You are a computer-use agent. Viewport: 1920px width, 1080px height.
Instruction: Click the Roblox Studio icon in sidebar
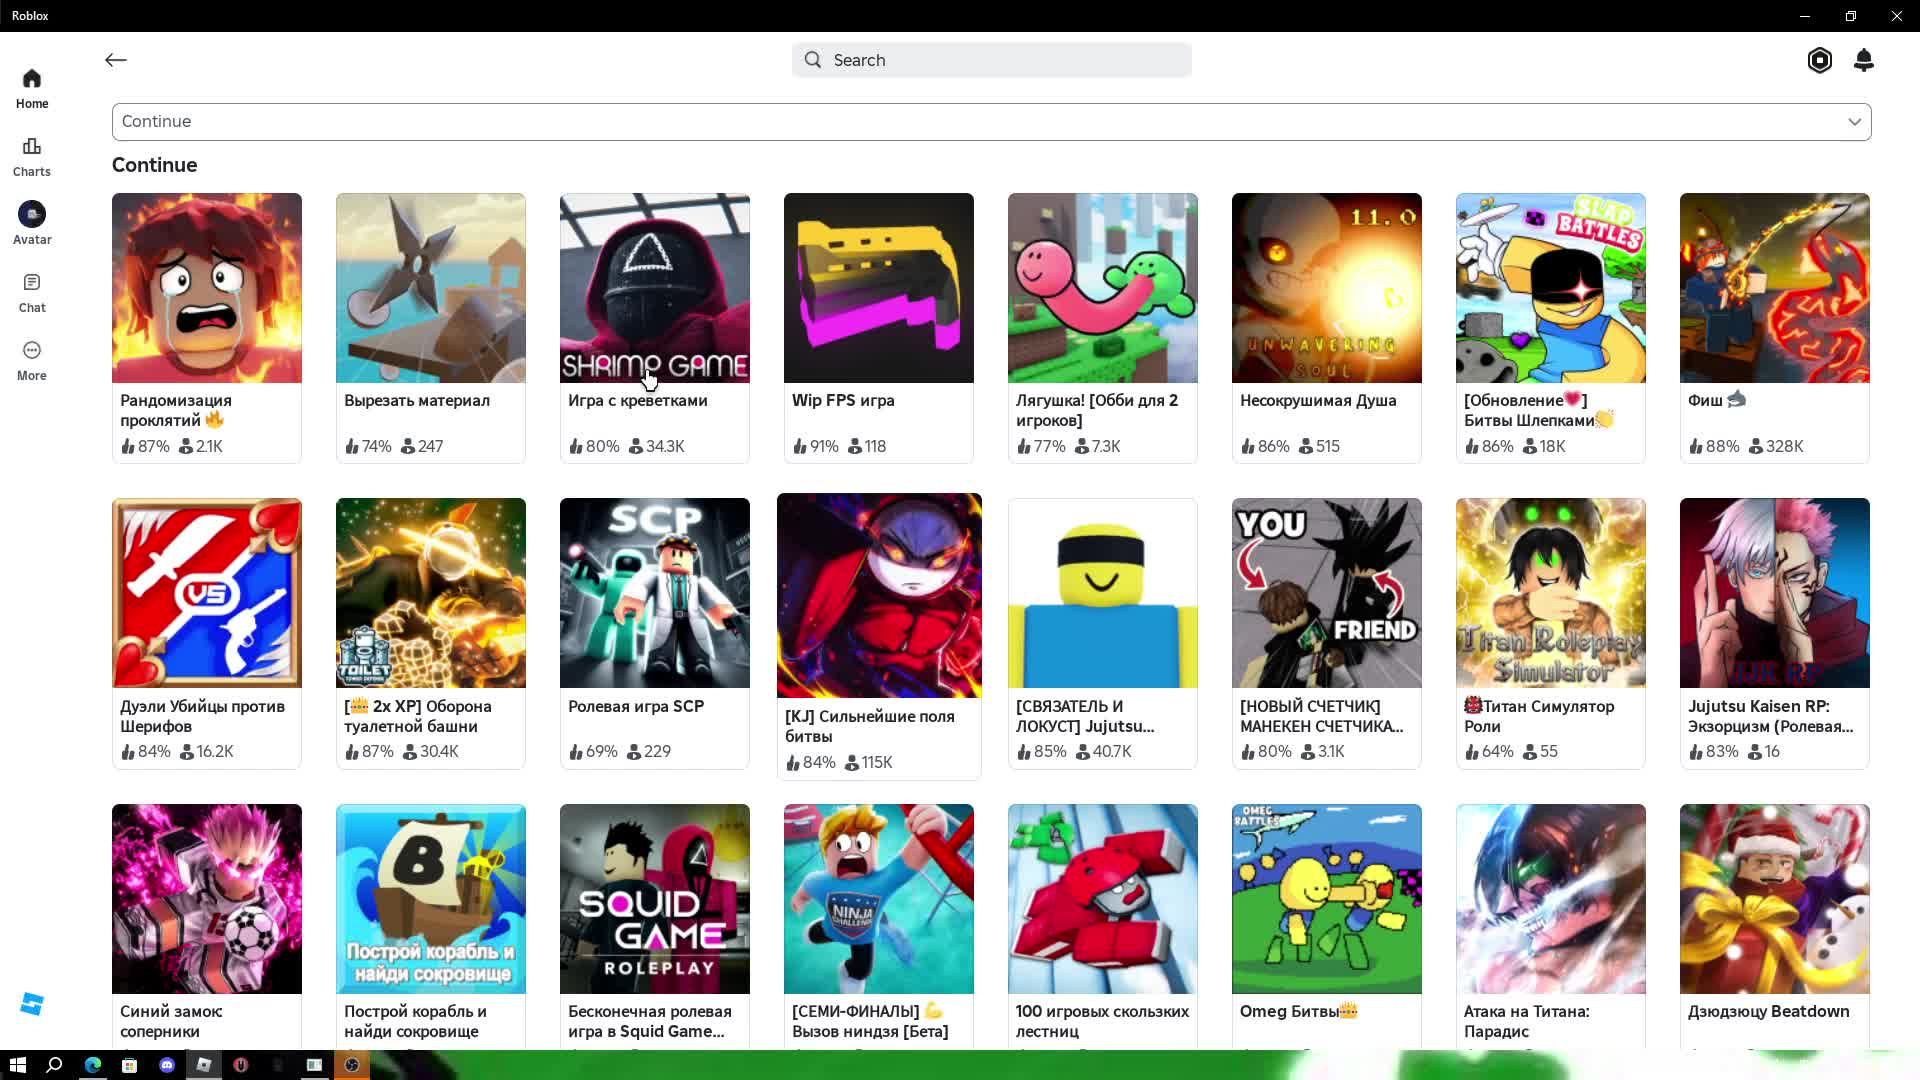point(32,1004)
